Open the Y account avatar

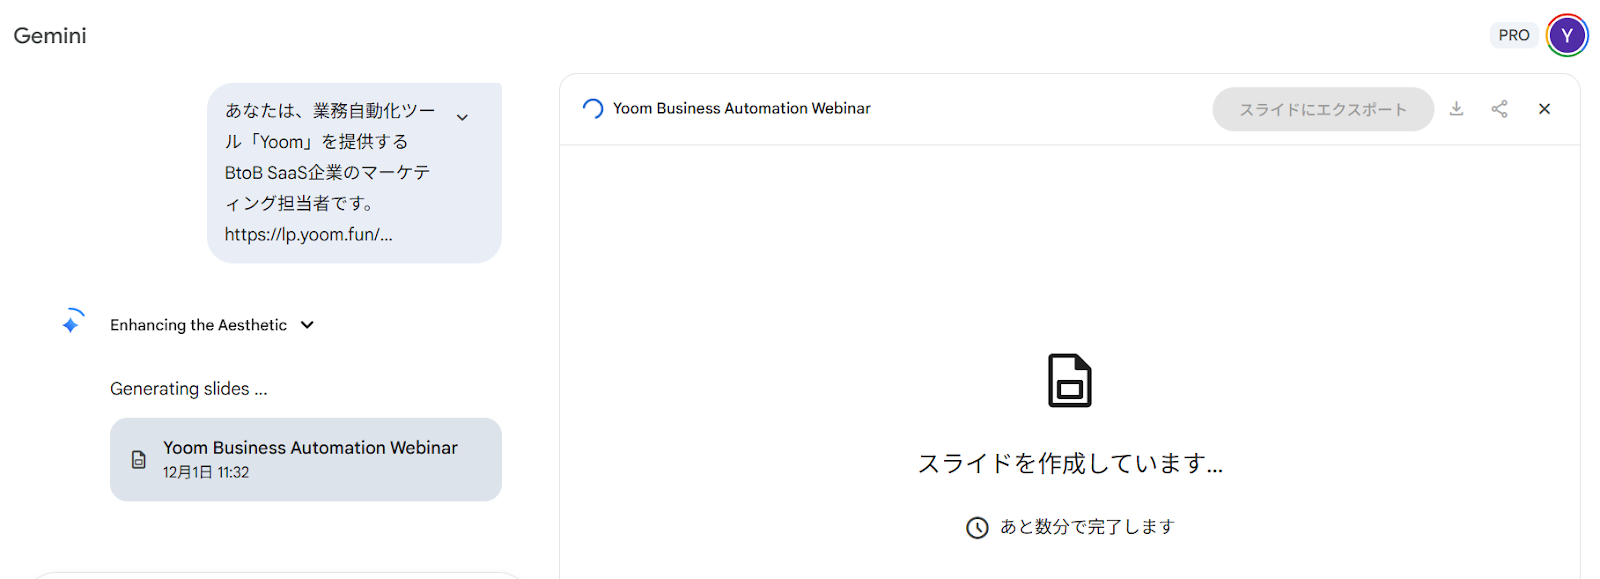1567,35
